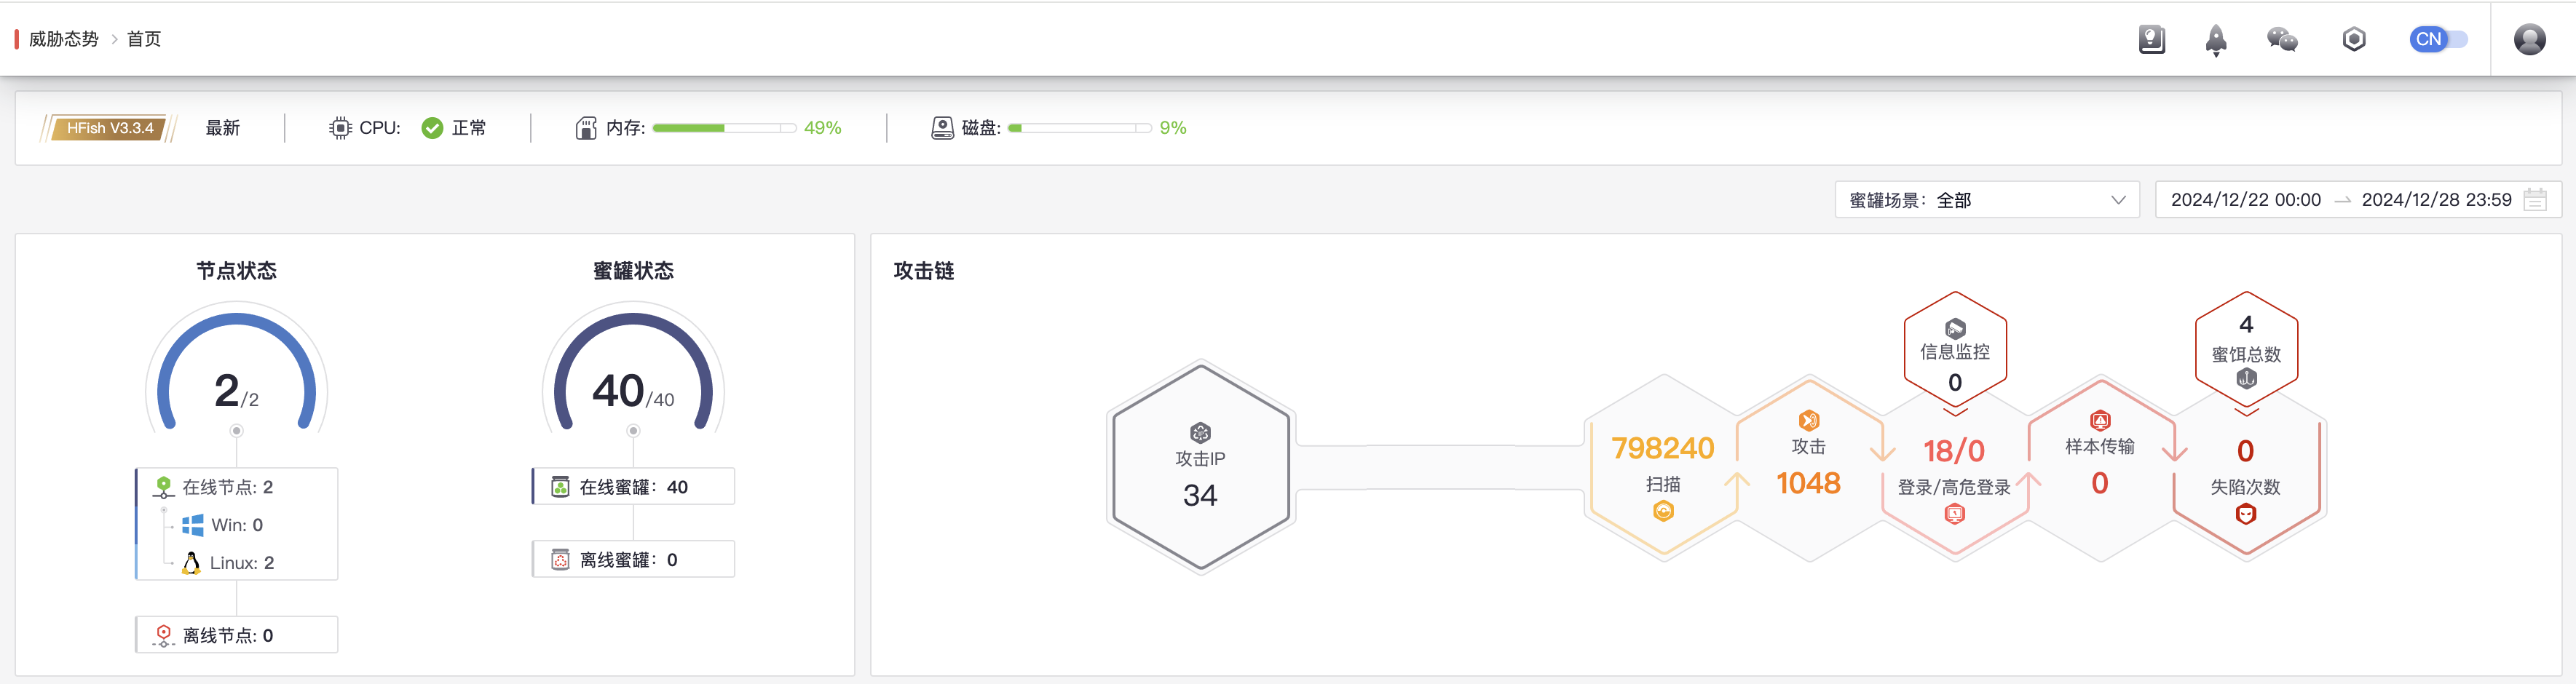This screenshot has height=684, width=2576.
Task: Click the 失陷次数 compromised shield icon
Action: 2246,514
